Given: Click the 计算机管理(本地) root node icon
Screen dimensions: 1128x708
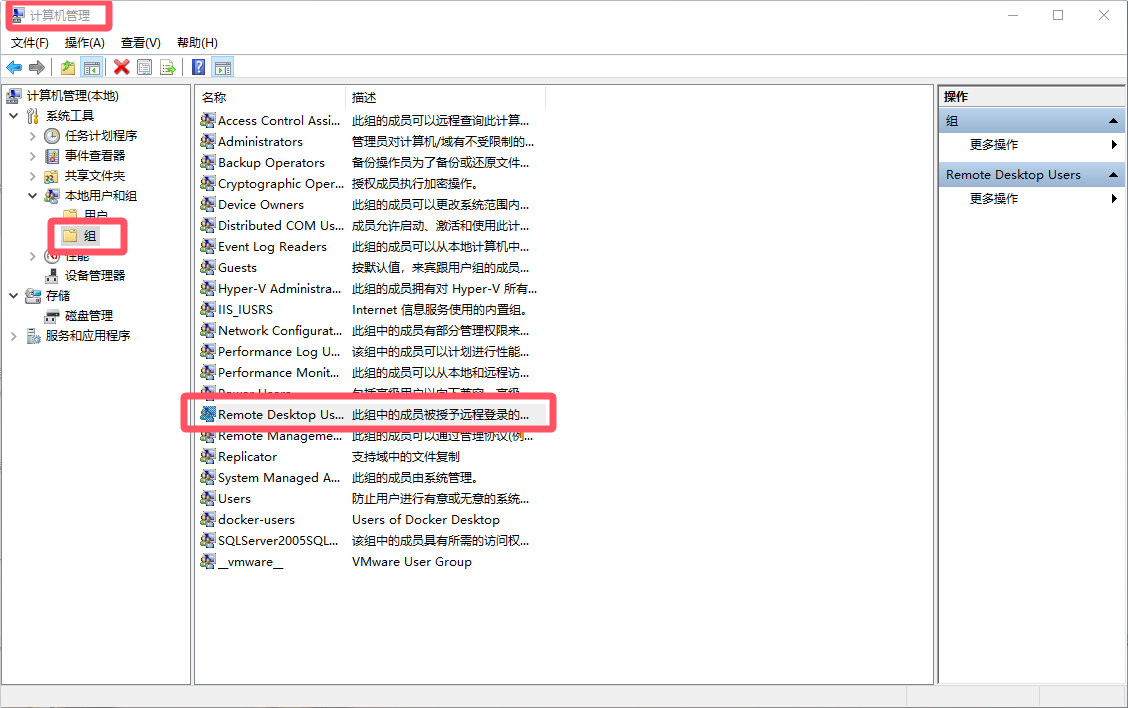Looking at the screenshot, I should click(14, 96).
